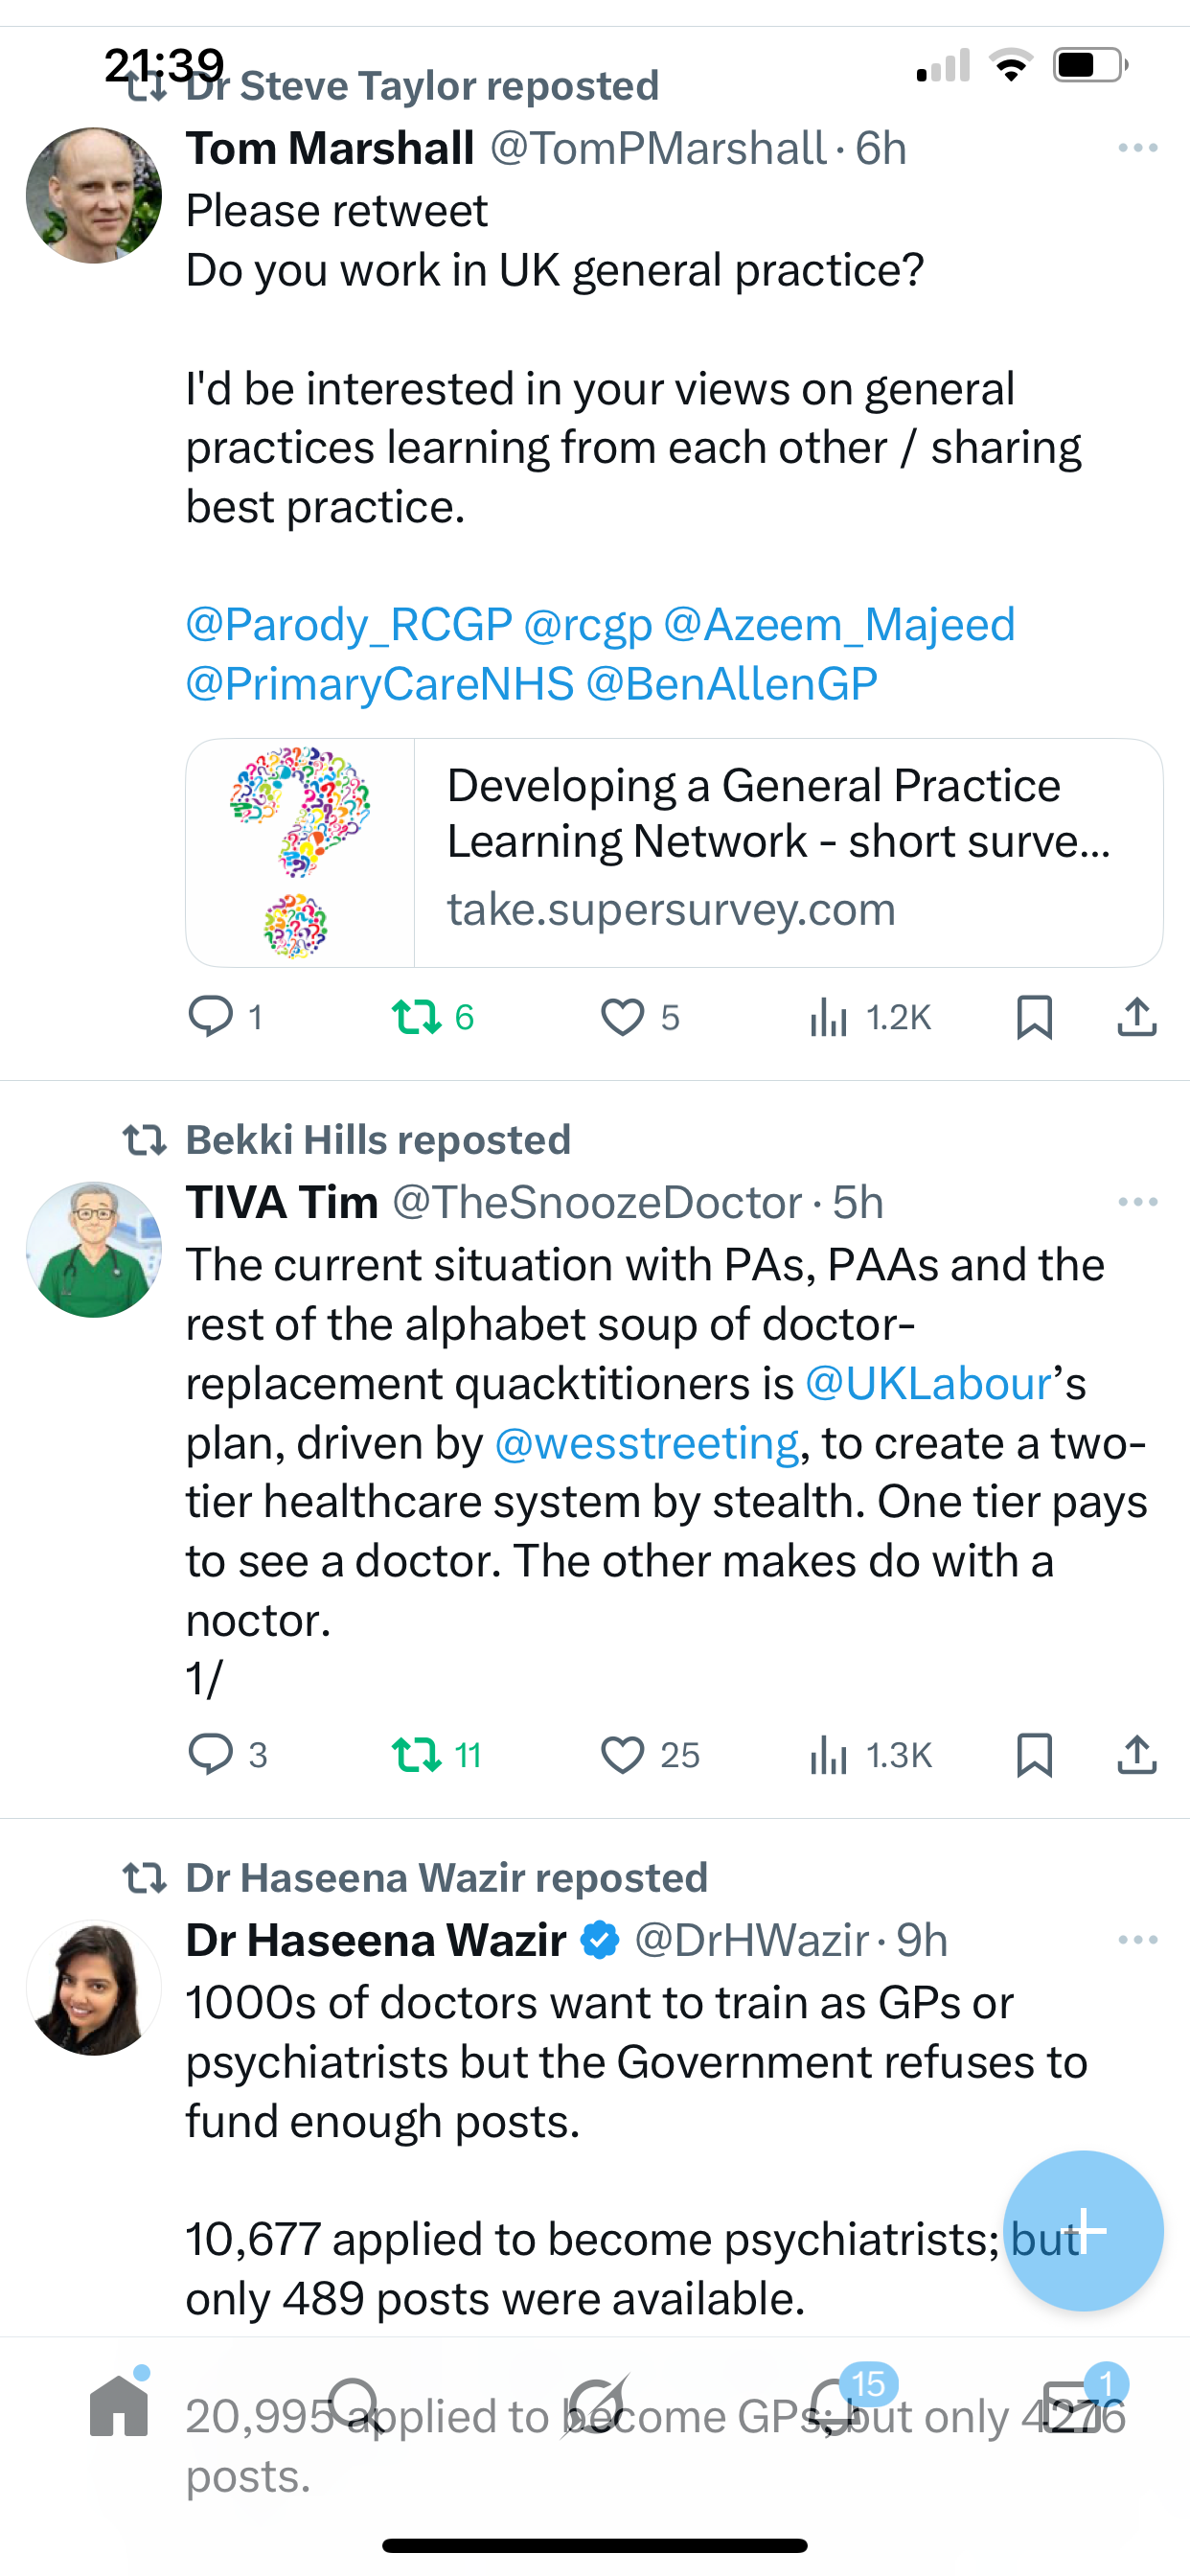Viewport: 1190px width, 2576px height.
Task: Share Tom Marshall's tweet
Action: 1137,1017
